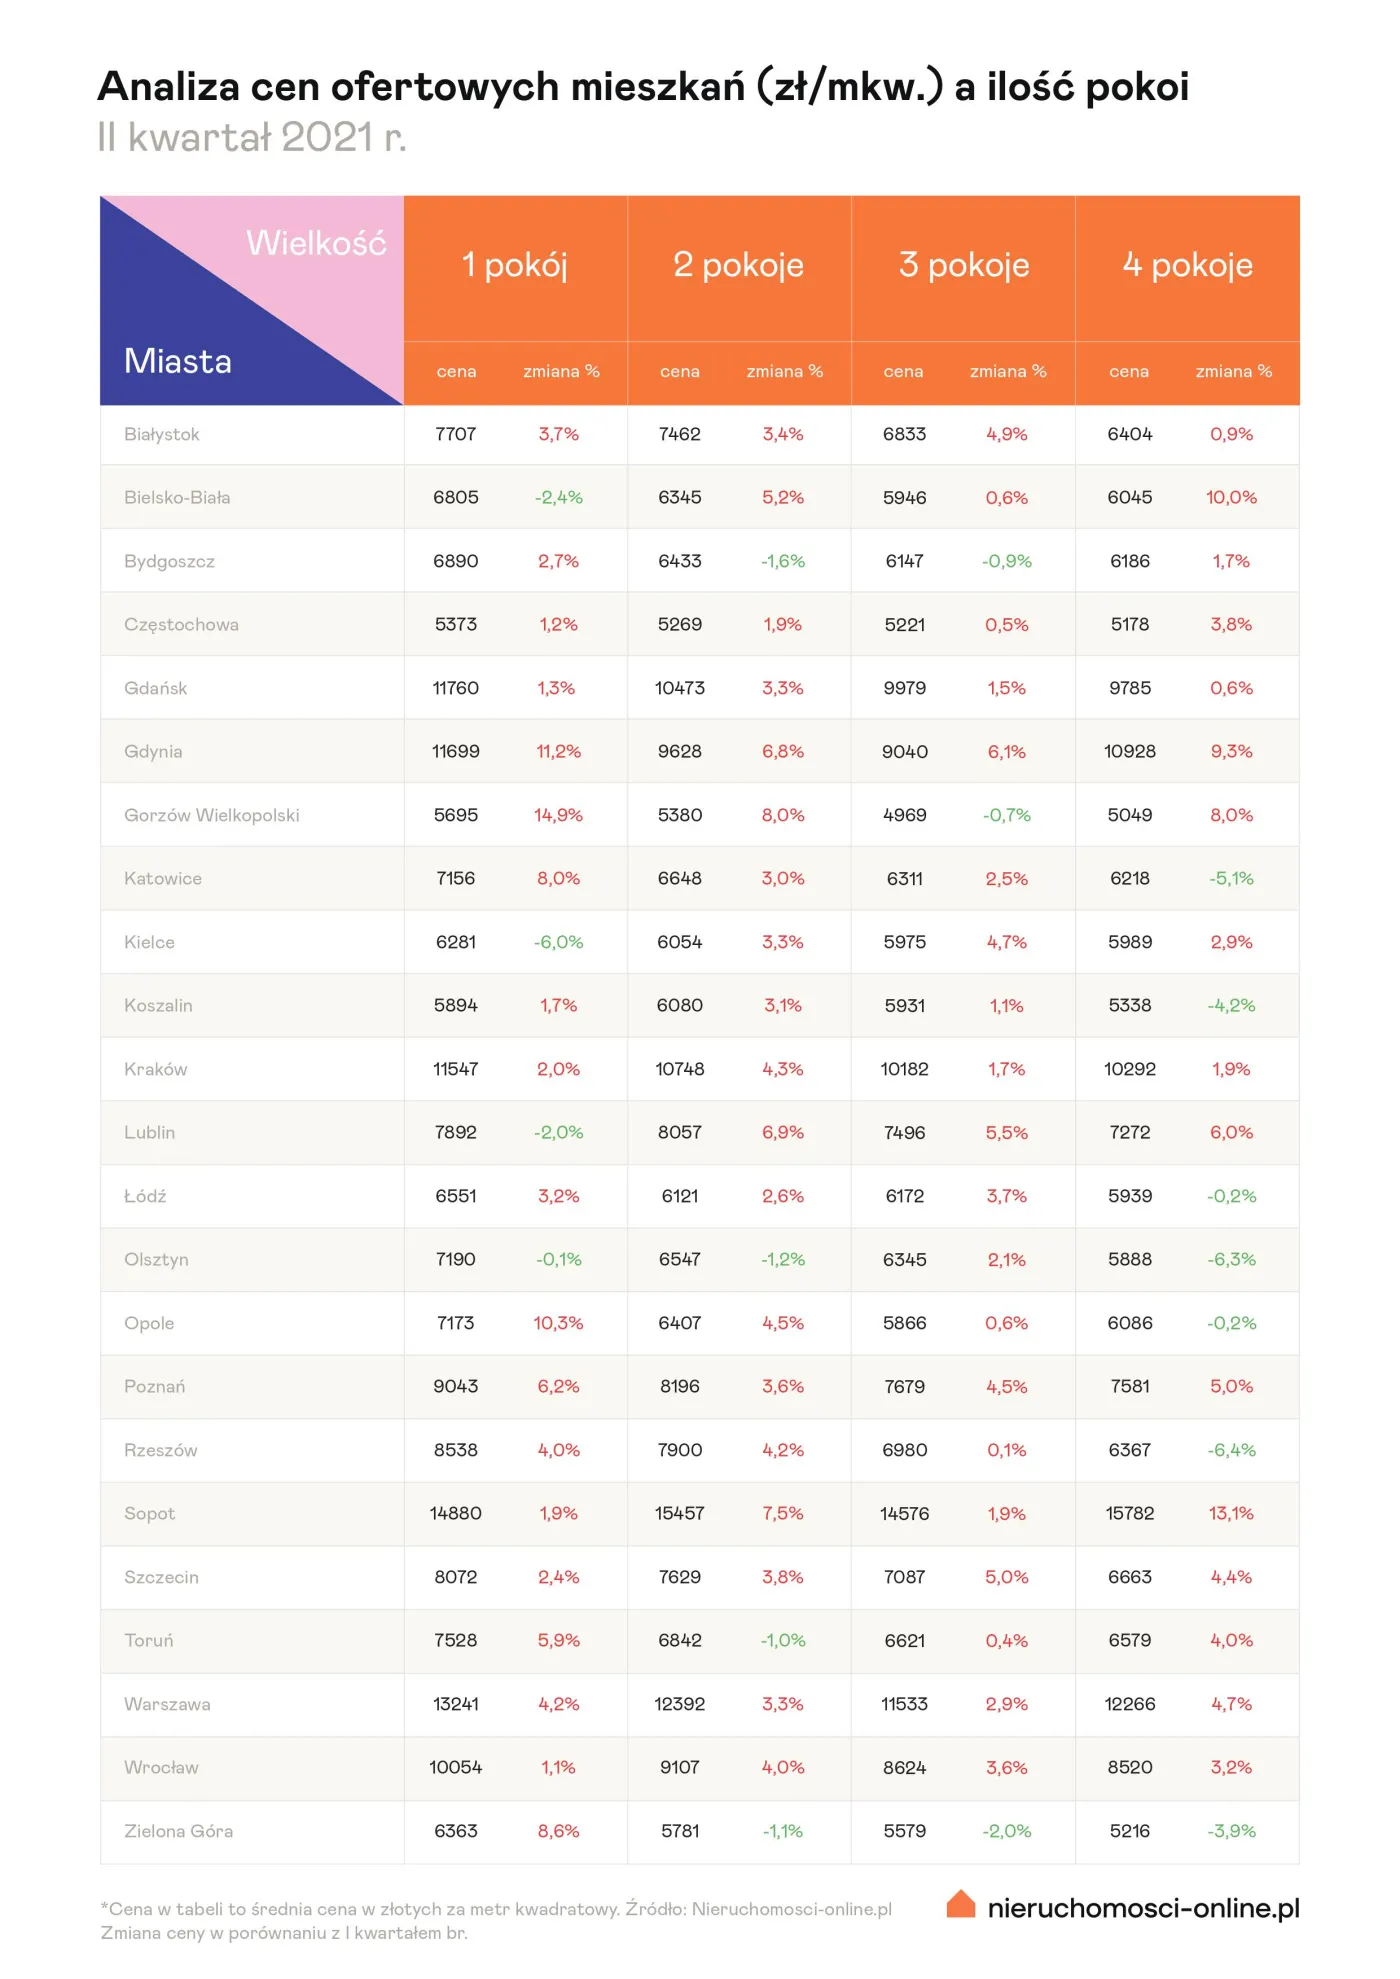Click the 'Miasta' header label

click(178, 361)
